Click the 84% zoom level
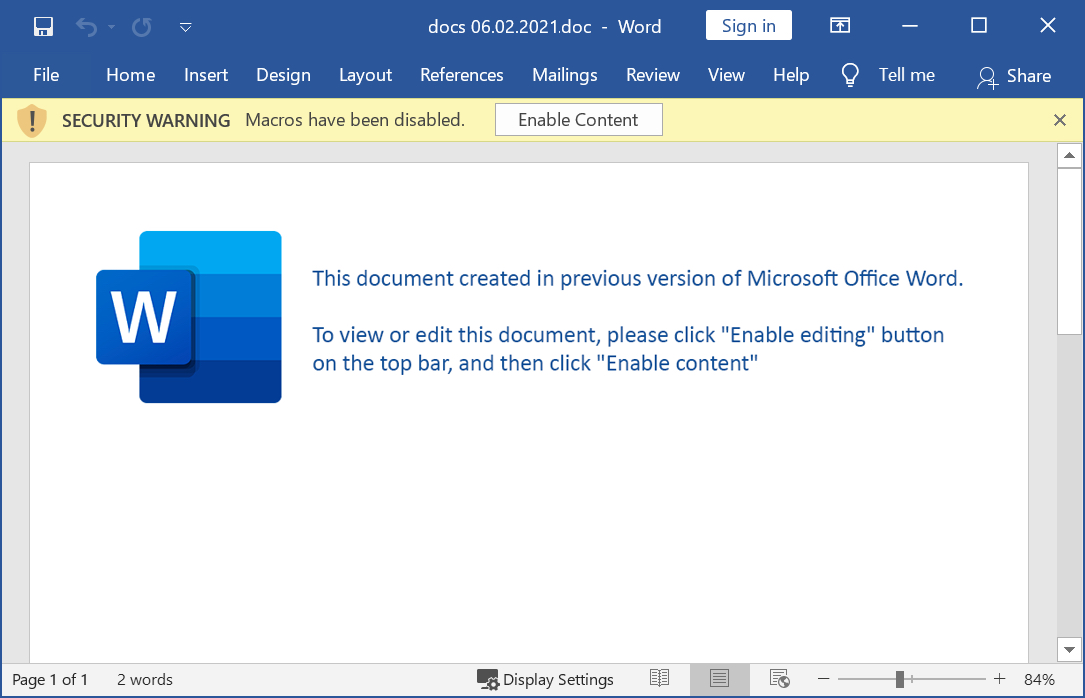Image resolution: width=1085 pixels, height=698 pixels. [x=1039, y=680]
